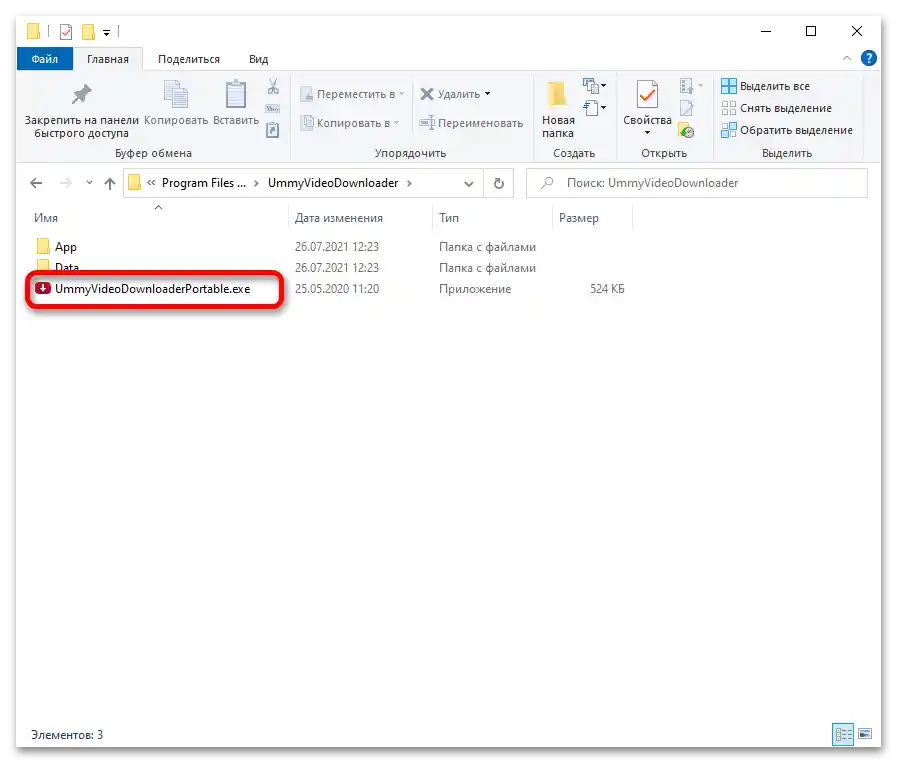Click the red Ummy exe icon
The image size is (897, 763).
[x=43, y=288]
